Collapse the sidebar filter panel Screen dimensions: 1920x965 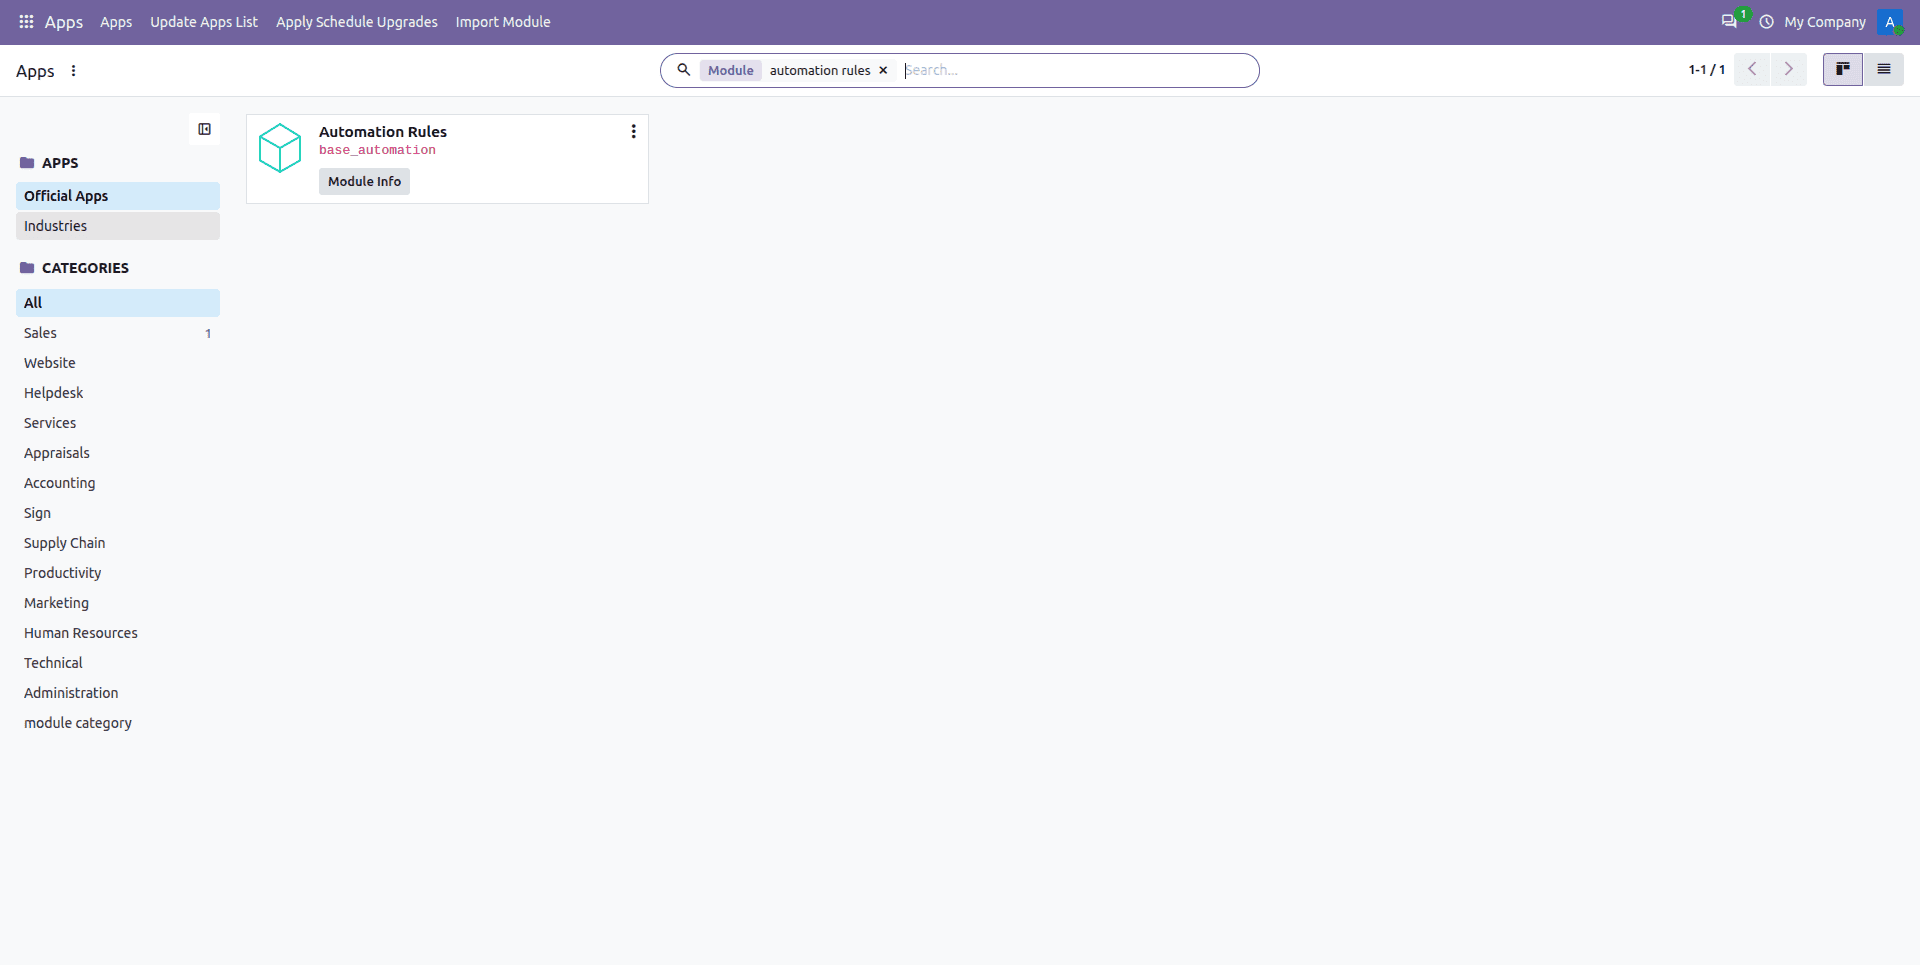(x=205, y=129)
